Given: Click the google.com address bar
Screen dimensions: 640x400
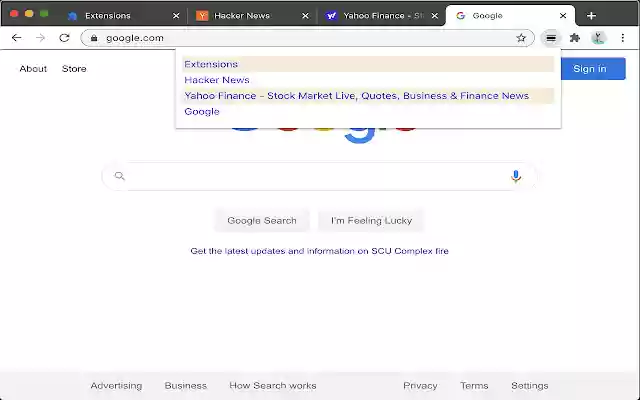Looking at the screenshot, I should (x=306, y=38).
